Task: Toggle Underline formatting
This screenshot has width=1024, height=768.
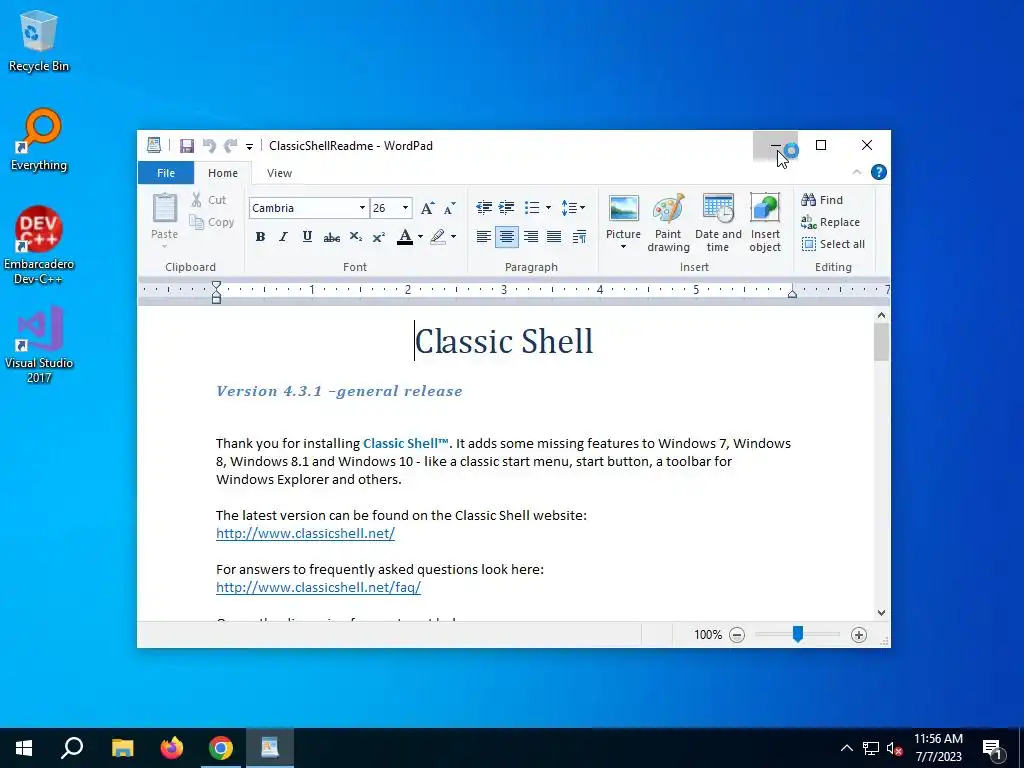Action: 307,236
